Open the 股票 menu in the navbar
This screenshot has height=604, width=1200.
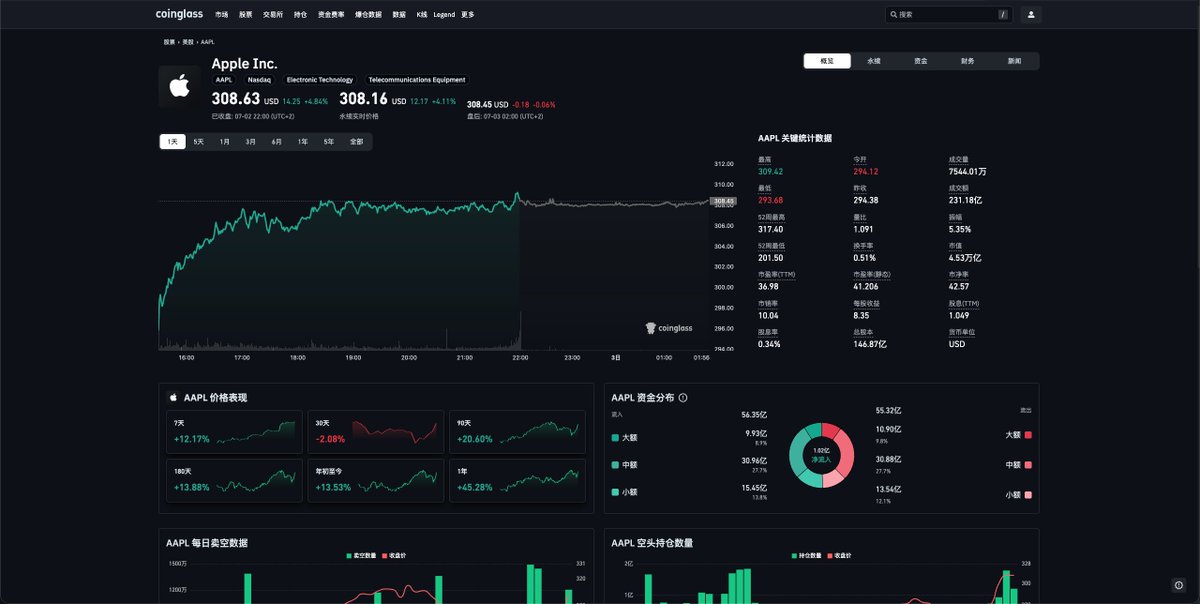click(246, 15)
